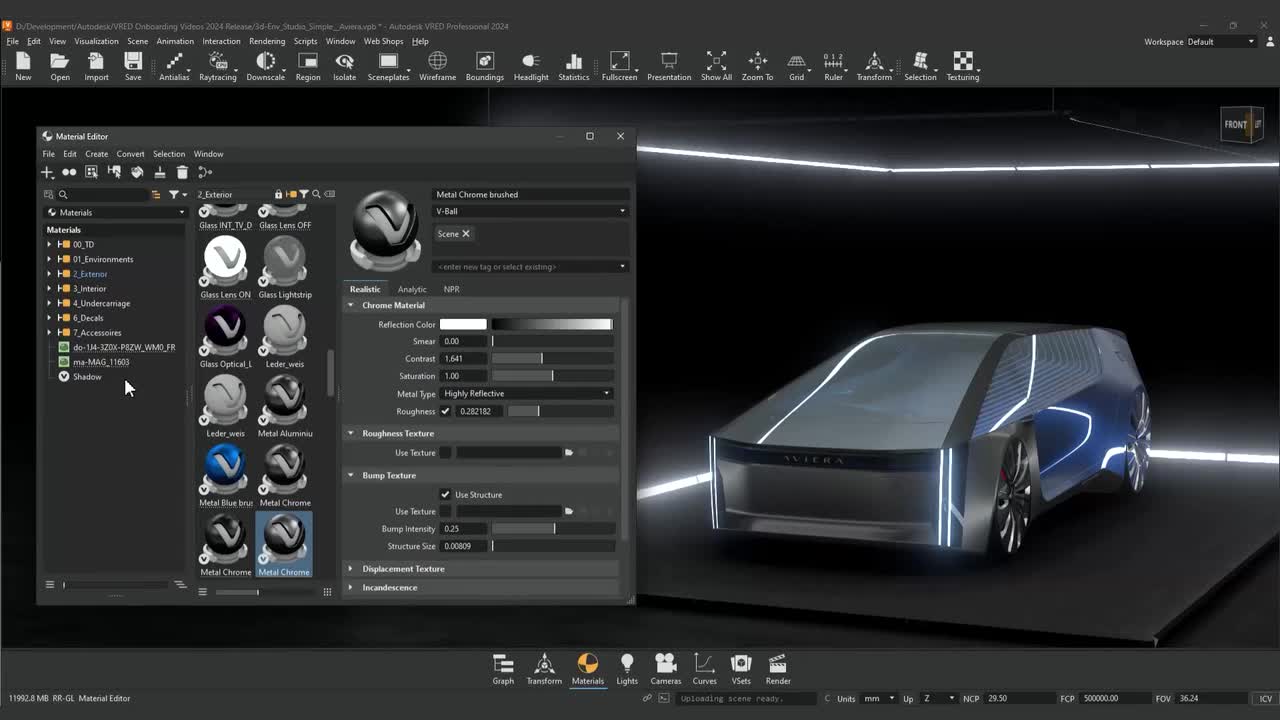Open the V-Ball preview shape dropdown
This screenshot has width=1280, height=720.
point(531,211)
